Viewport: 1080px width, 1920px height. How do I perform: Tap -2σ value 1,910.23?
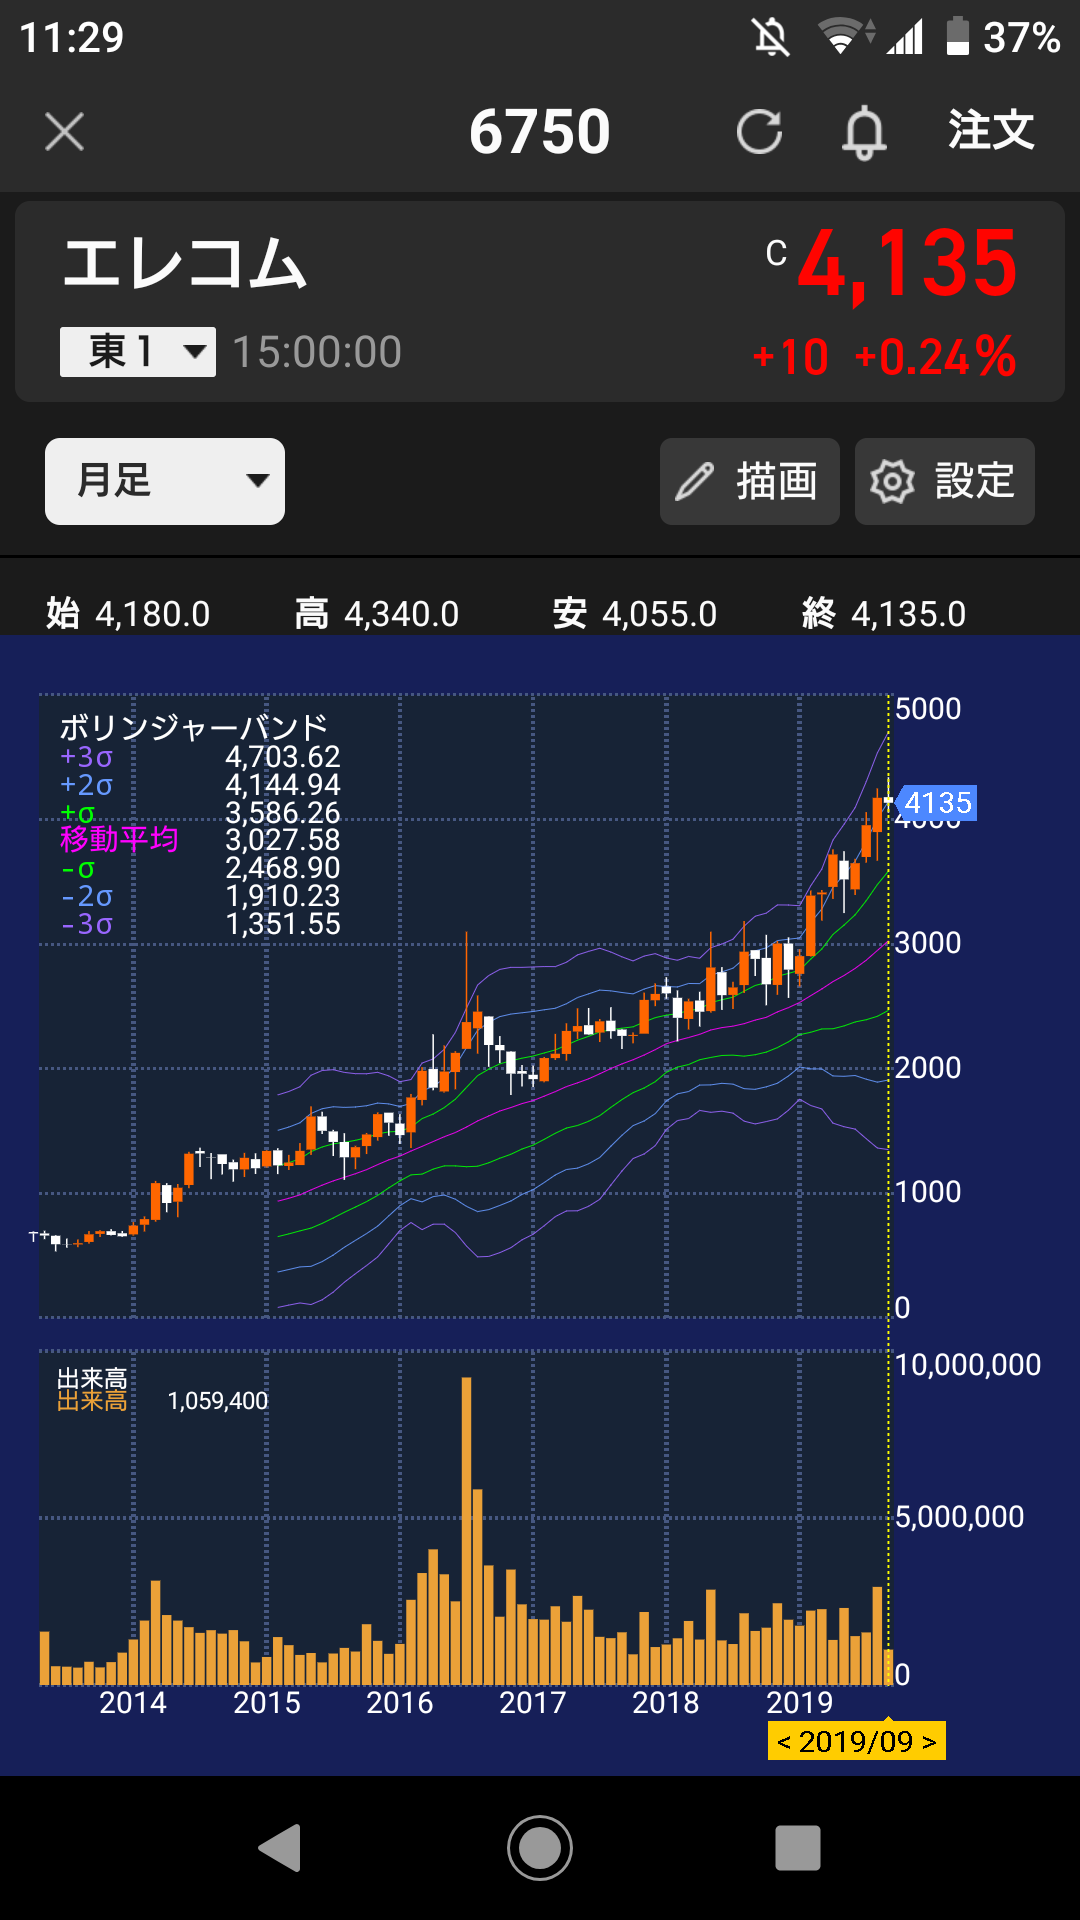283,896
